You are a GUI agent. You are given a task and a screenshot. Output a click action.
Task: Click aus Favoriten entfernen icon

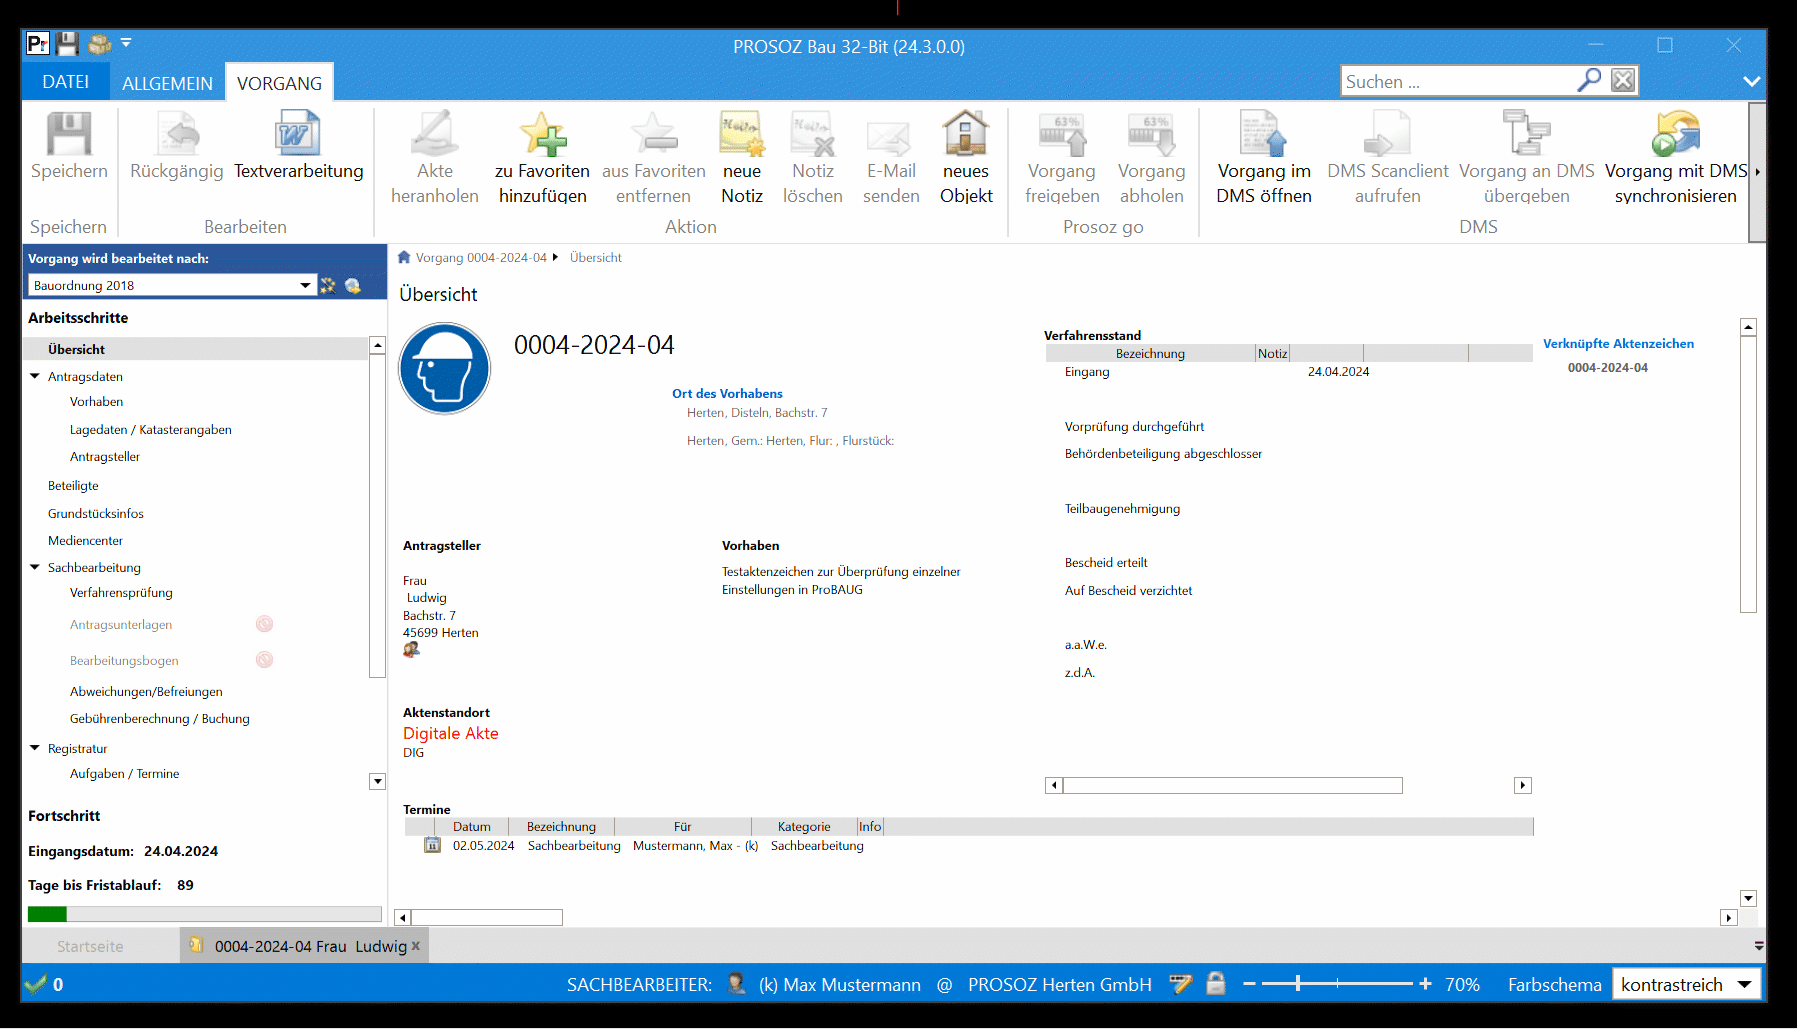654,134
